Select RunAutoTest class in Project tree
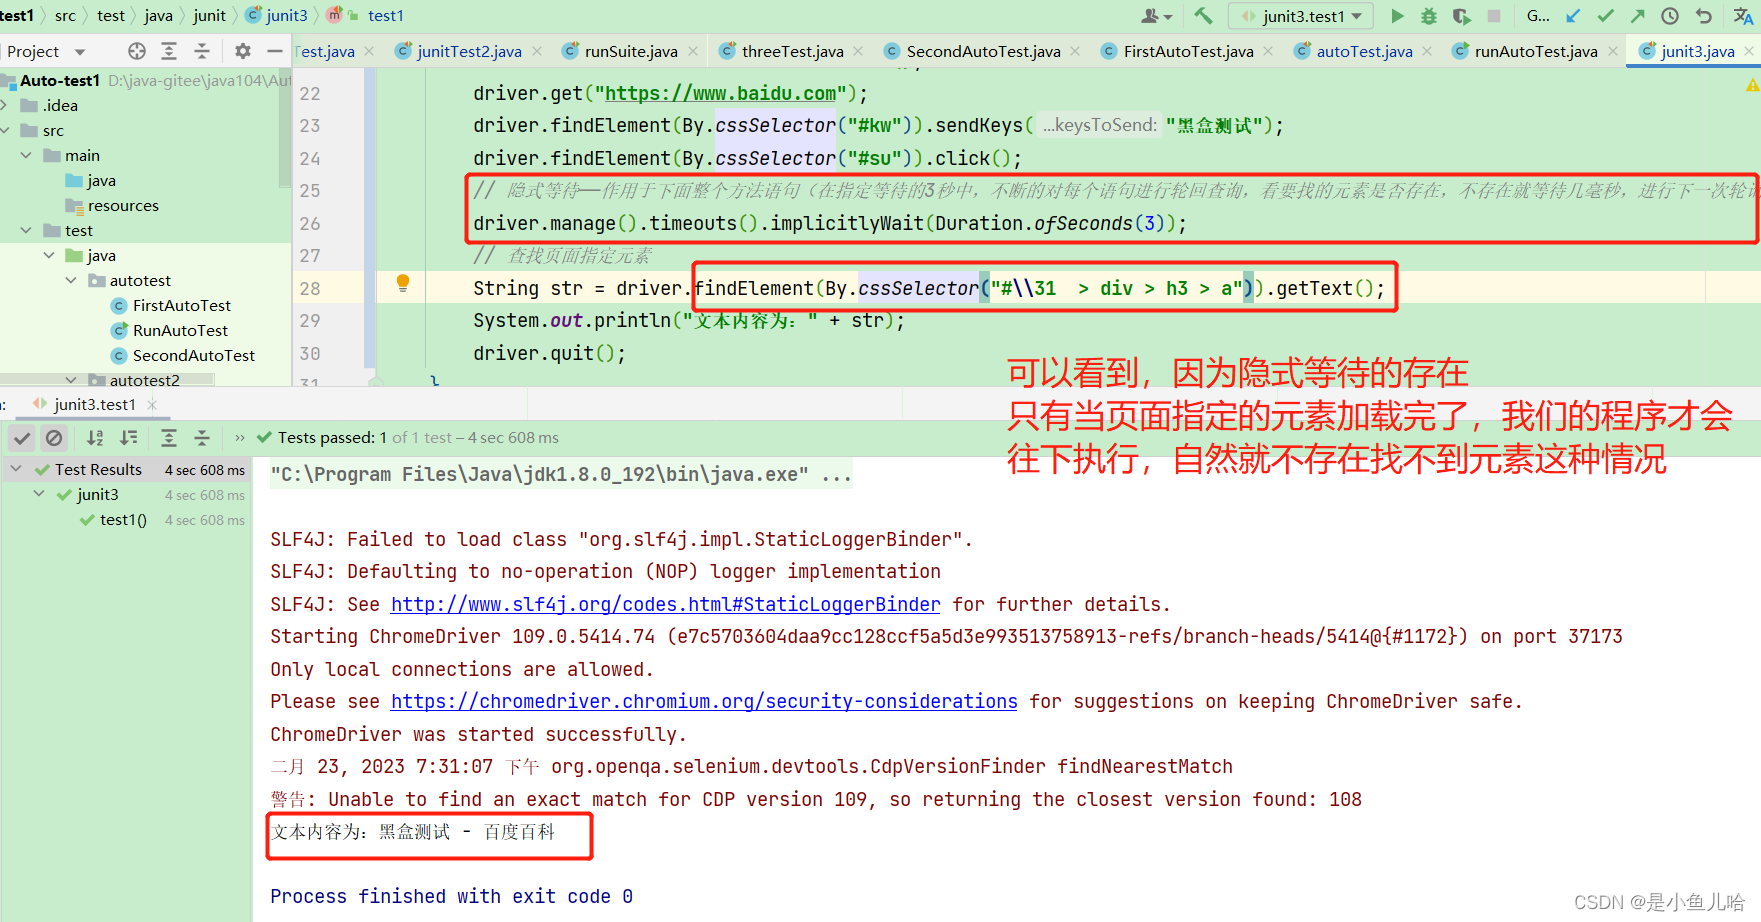The image size is (1761, 922). 180,330
